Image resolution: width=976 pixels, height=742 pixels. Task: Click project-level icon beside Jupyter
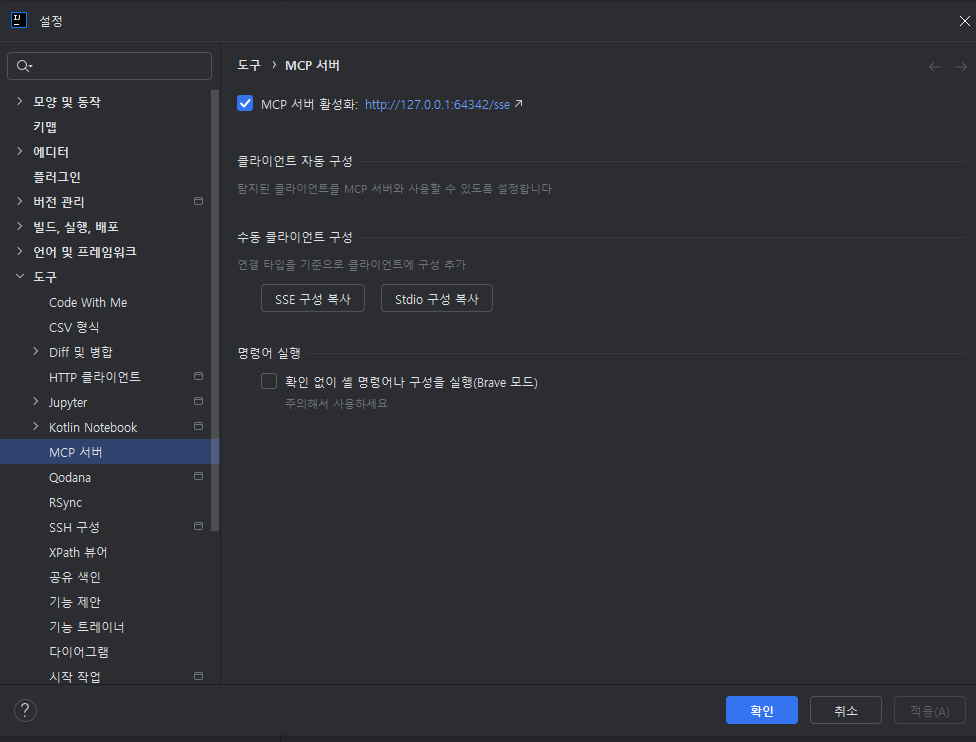tap(199, 401)
